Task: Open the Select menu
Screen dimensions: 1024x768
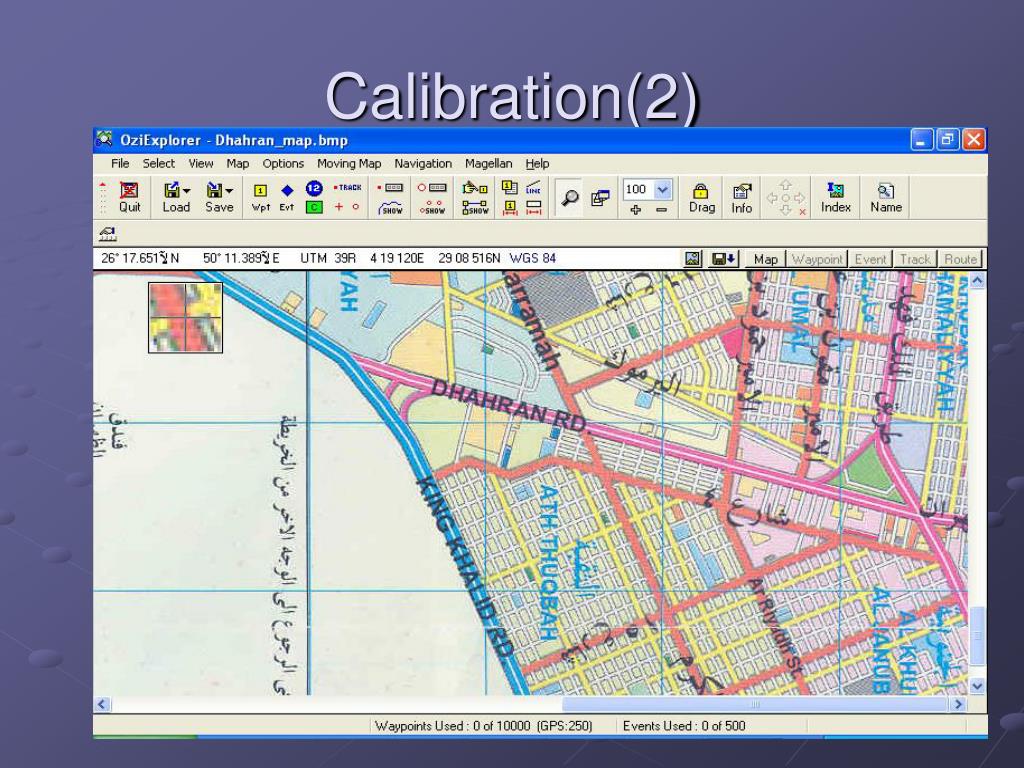Action: [x=159, y=163]
